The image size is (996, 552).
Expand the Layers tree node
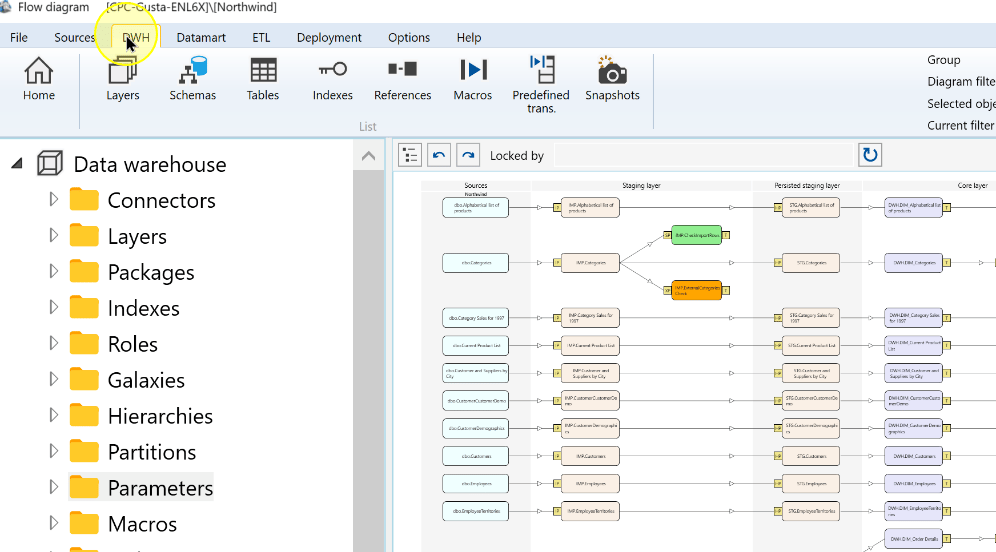click(x=53, y=236)
